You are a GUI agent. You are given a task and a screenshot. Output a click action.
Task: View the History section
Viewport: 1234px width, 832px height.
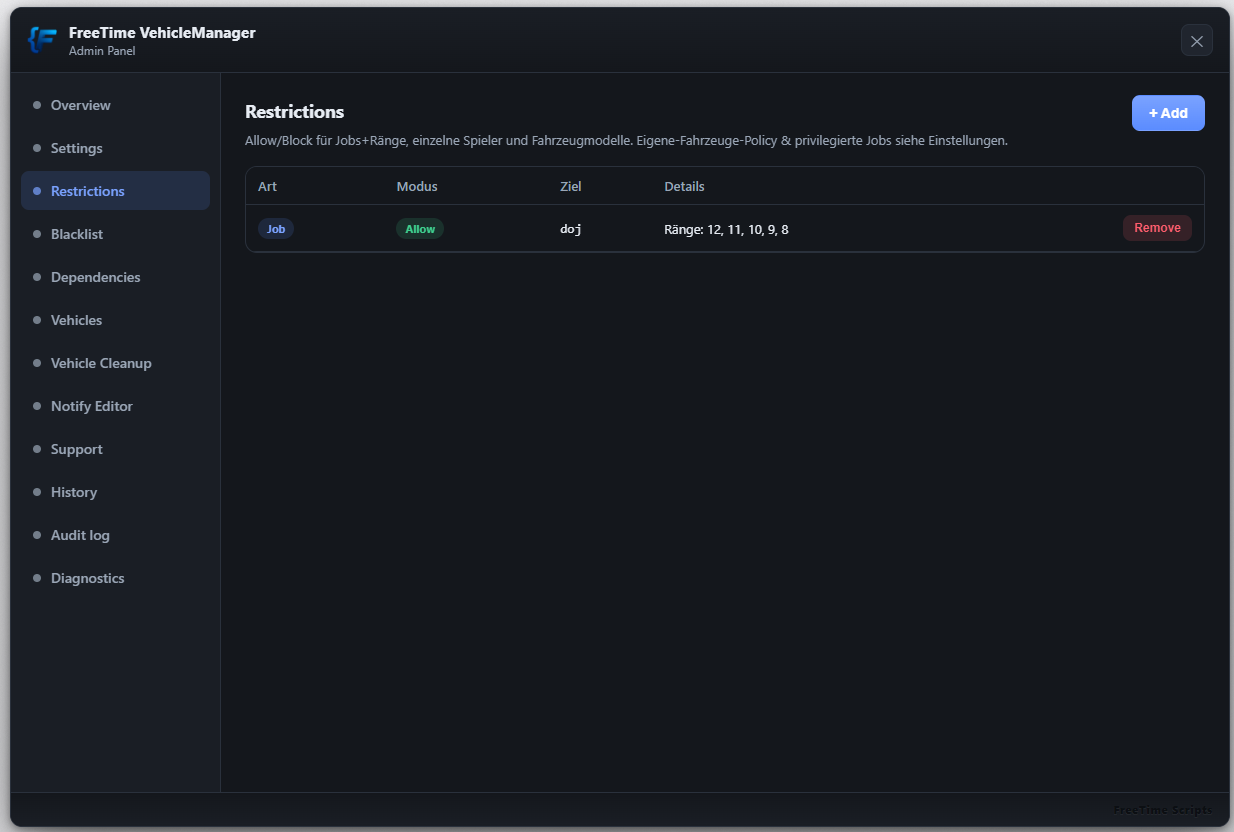pos(115,492)
